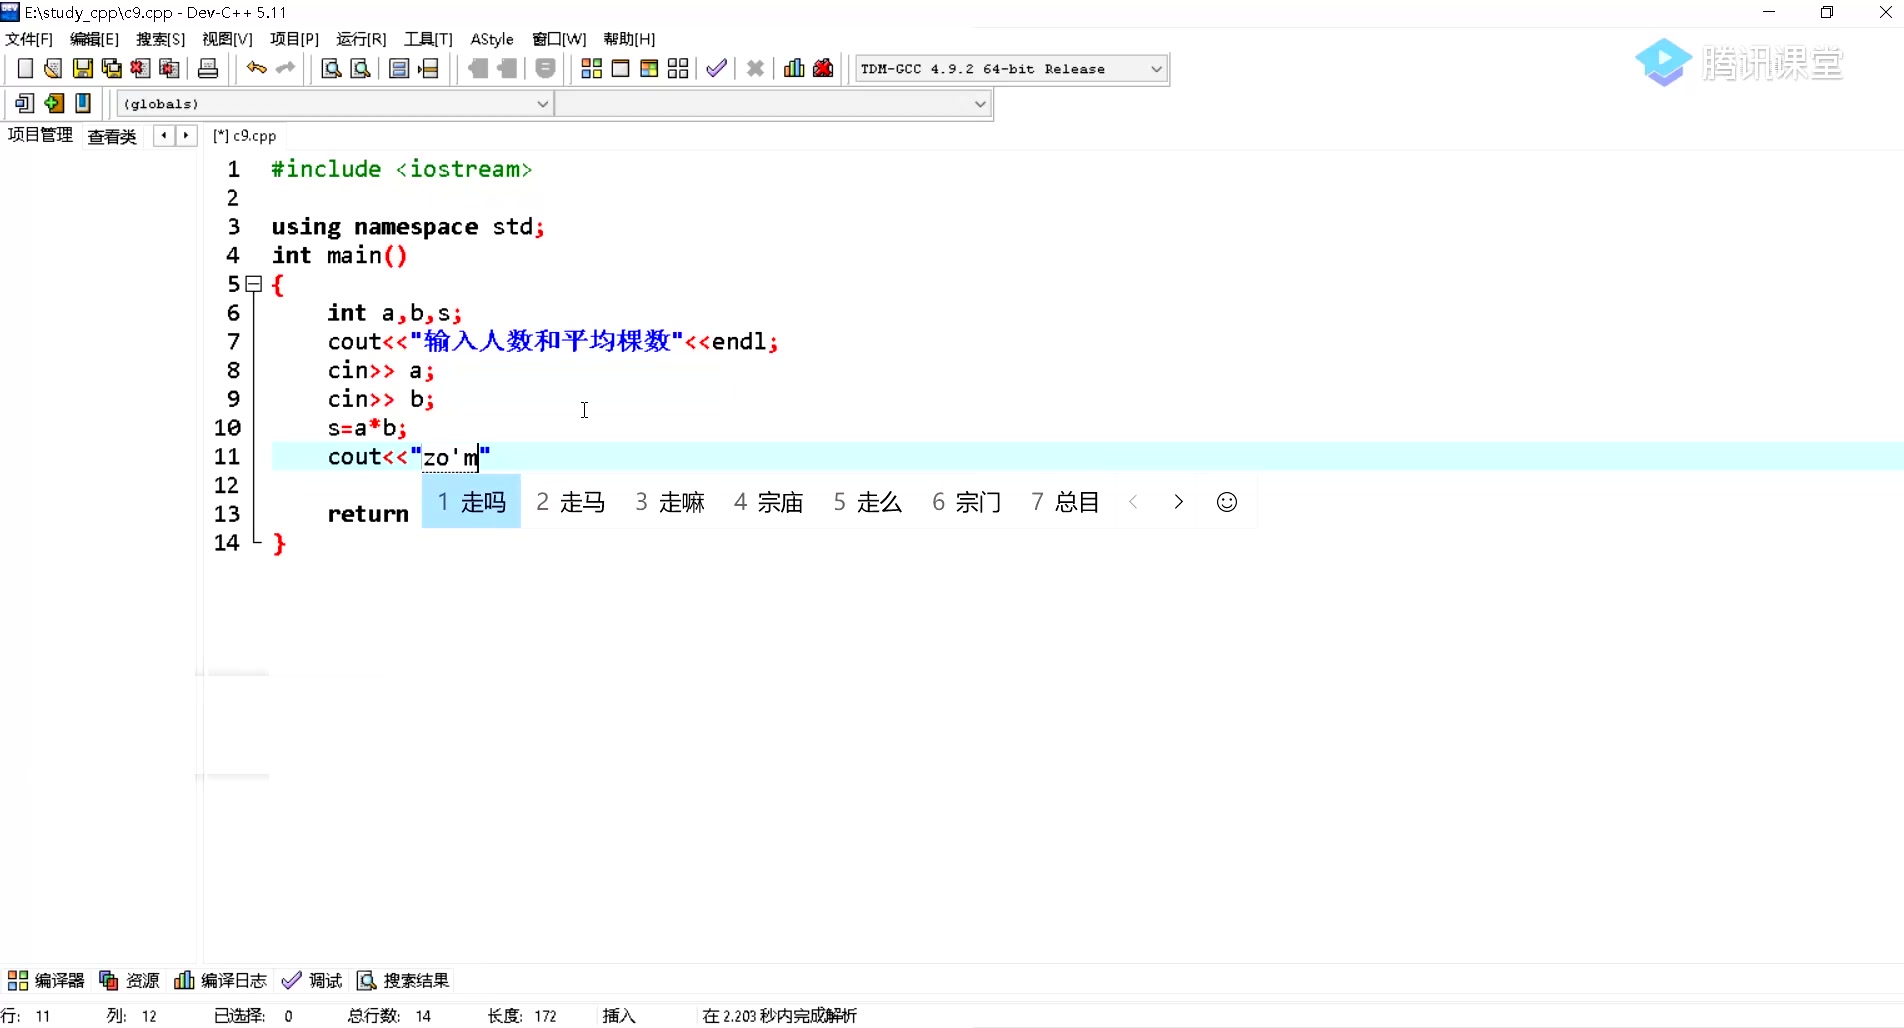The height and width of the screenshot is (1028, 1904).
Task: Open an existing file from toolbar
Action: point(52,68)
